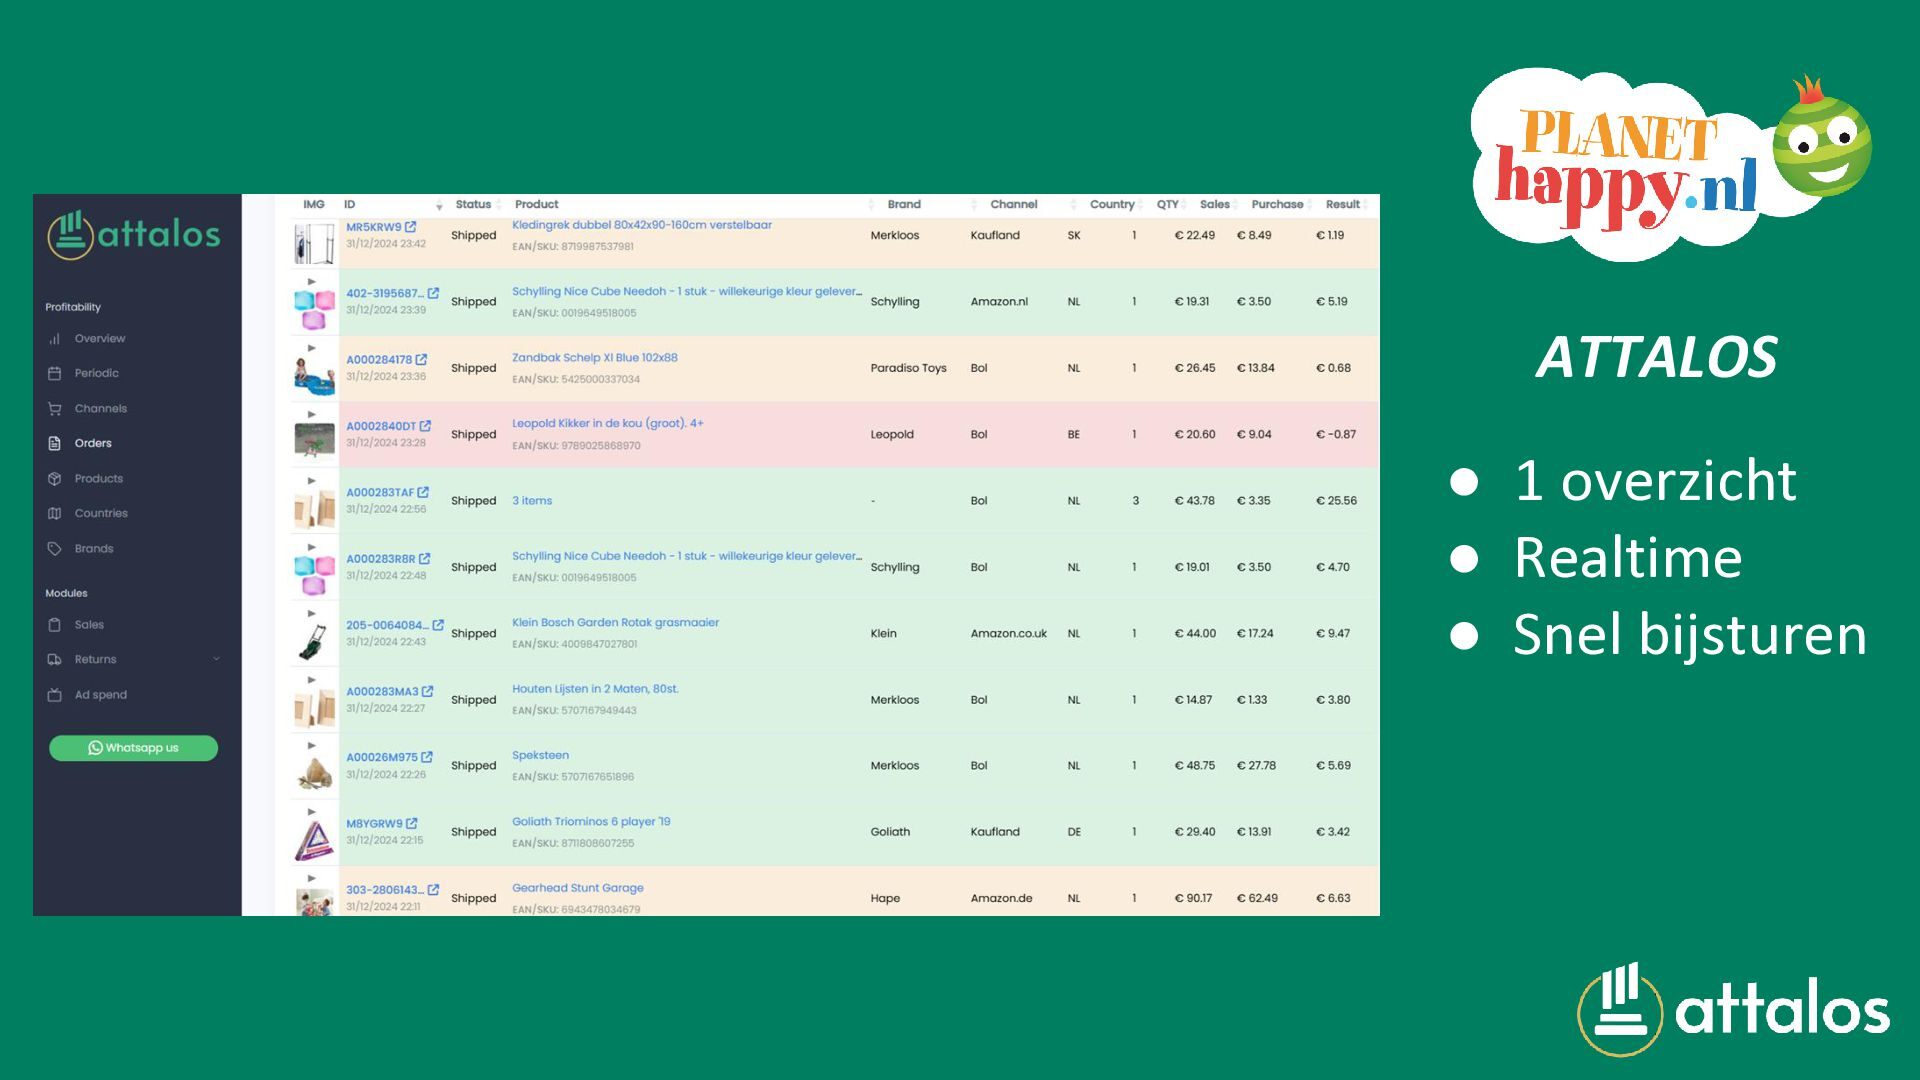Open the Orders menu item

(x=92, y=443)
